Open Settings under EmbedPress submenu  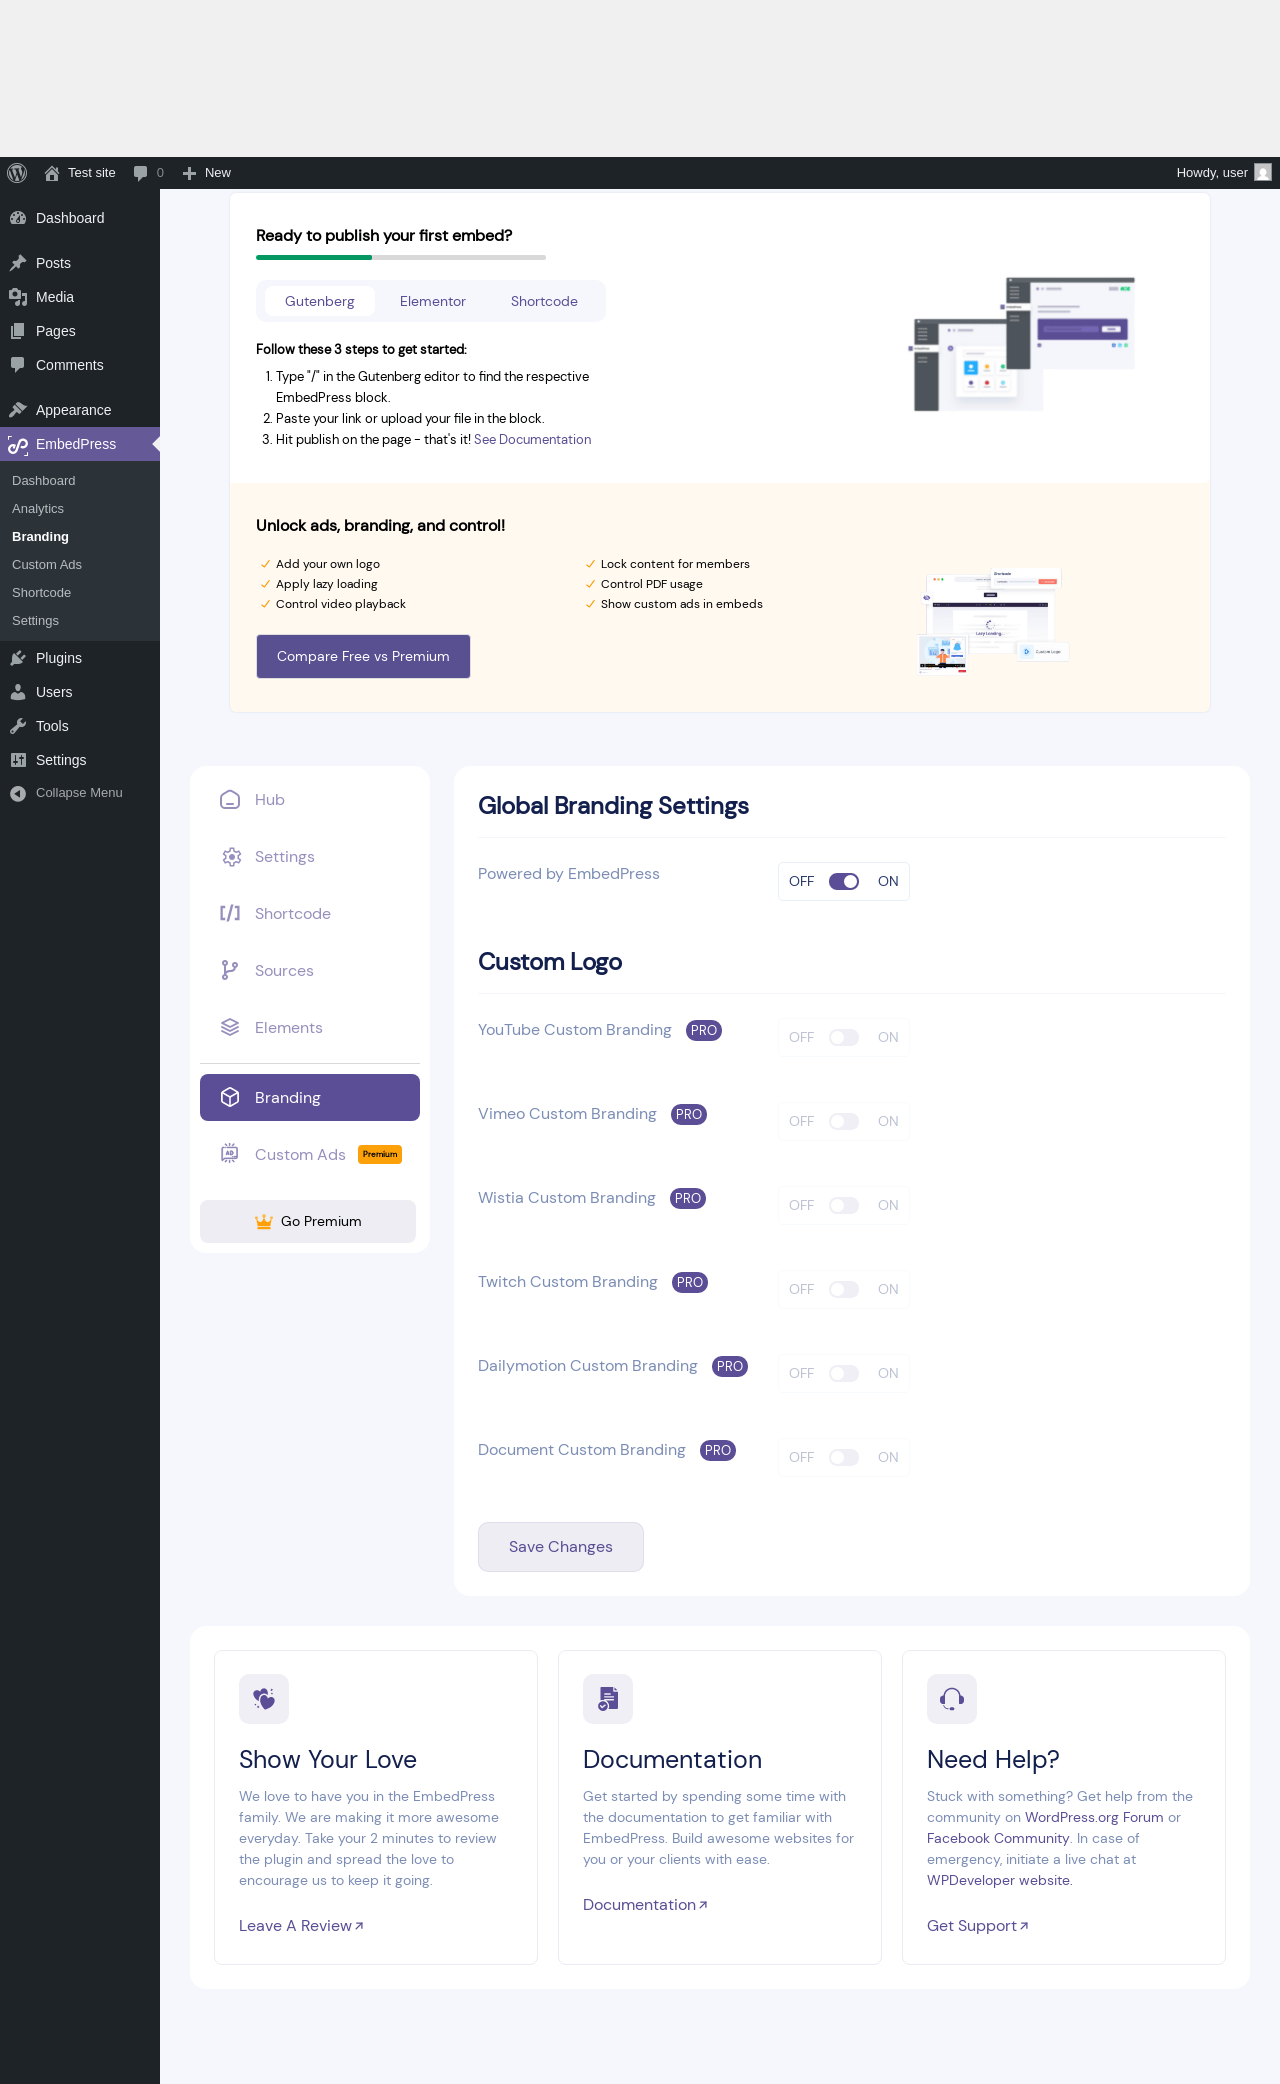pyautogui.click(x=36, y=621)
